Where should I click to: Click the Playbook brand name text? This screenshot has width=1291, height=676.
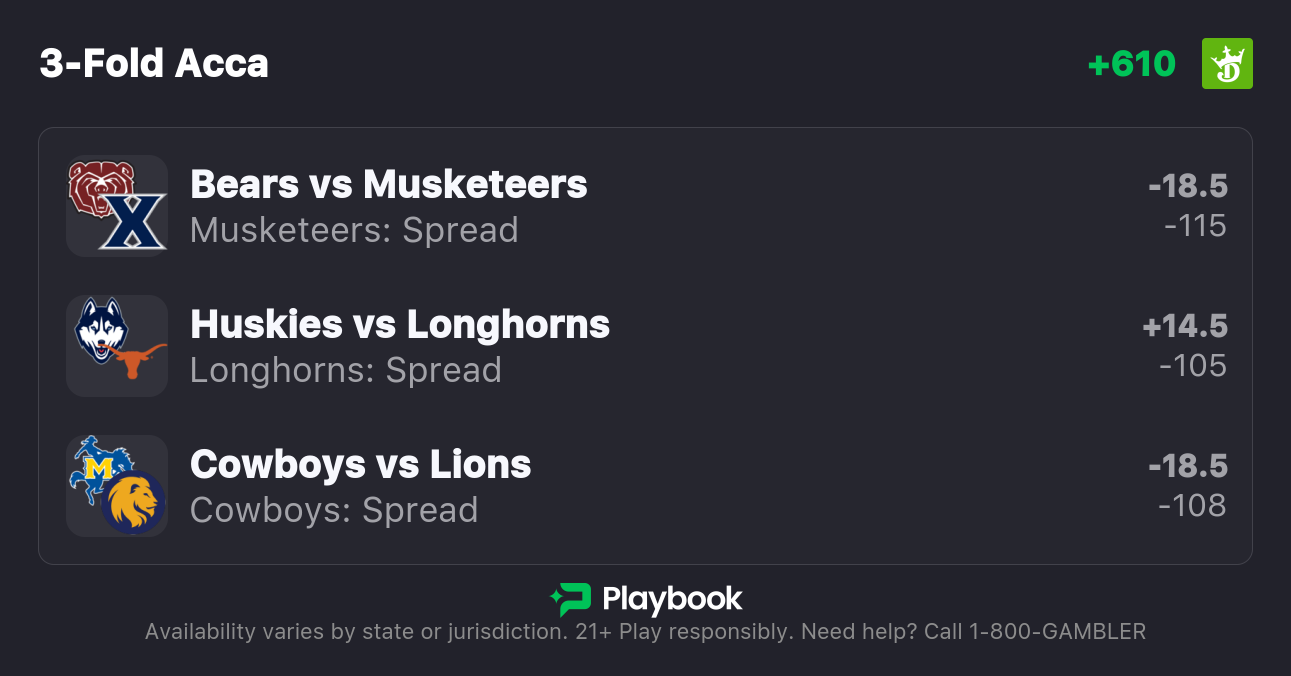[x=672, y=599]
